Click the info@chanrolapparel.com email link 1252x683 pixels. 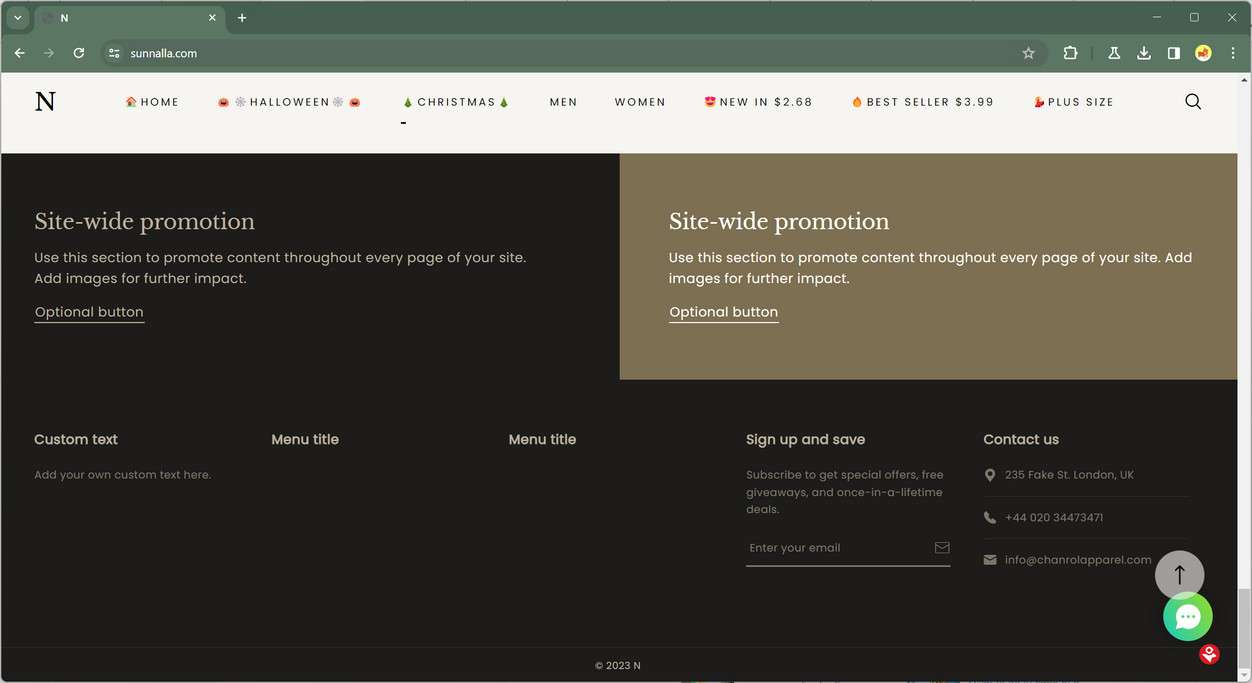pyautogui.click(x=1078, y=560)
